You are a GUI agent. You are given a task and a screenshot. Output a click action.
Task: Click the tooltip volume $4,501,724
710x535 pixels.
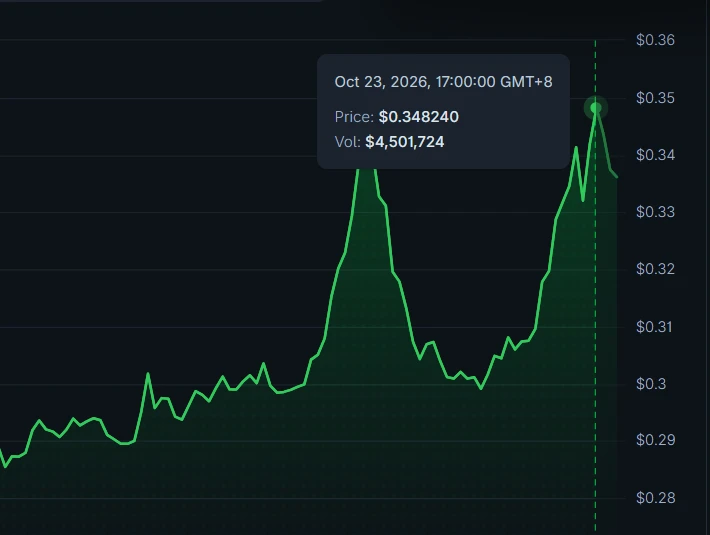(405, 142)
